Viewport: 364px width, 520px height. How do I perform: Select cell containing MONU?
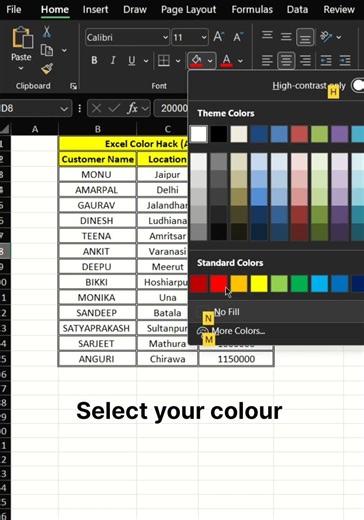pyautogui.click(x=97, y=174)
